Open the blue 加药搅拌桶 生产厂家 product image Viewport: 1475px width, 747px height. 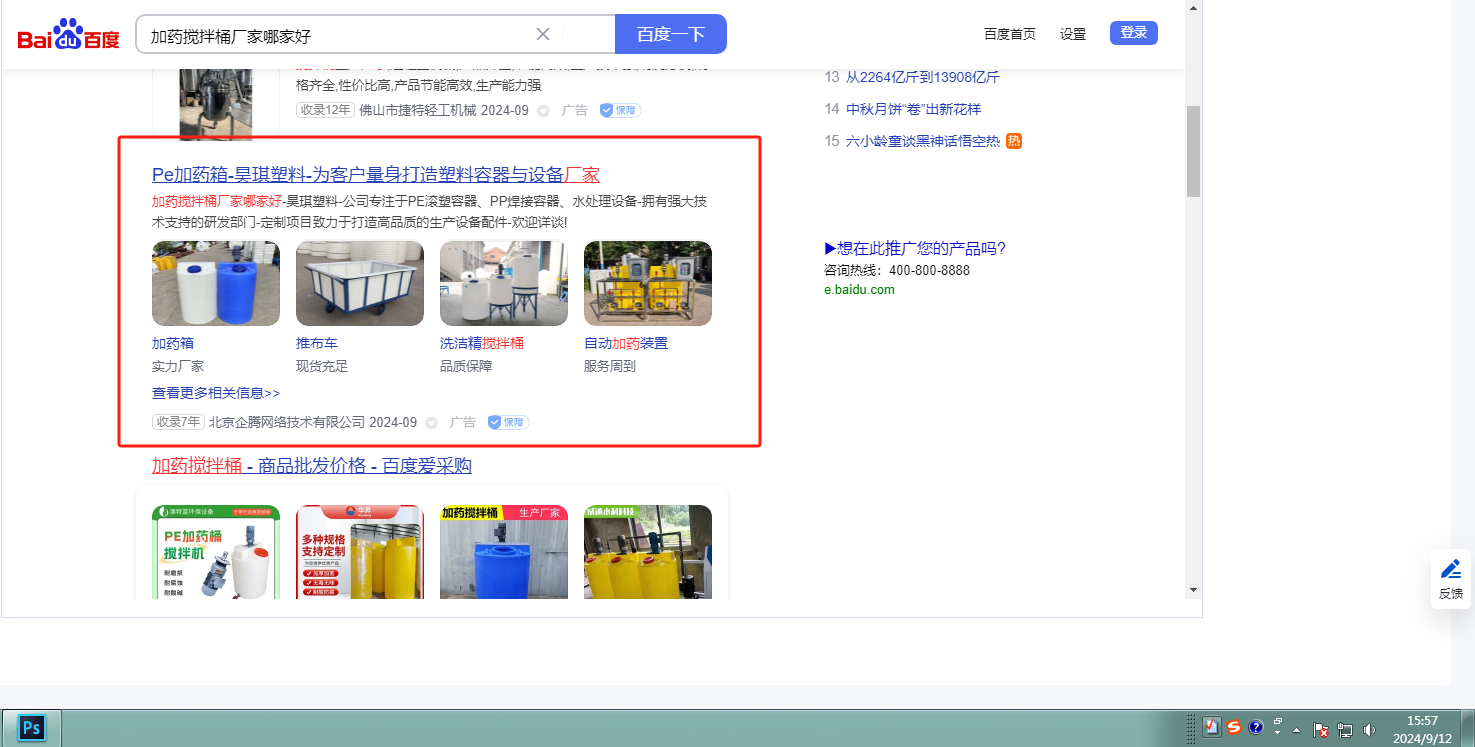coord(504,551)
